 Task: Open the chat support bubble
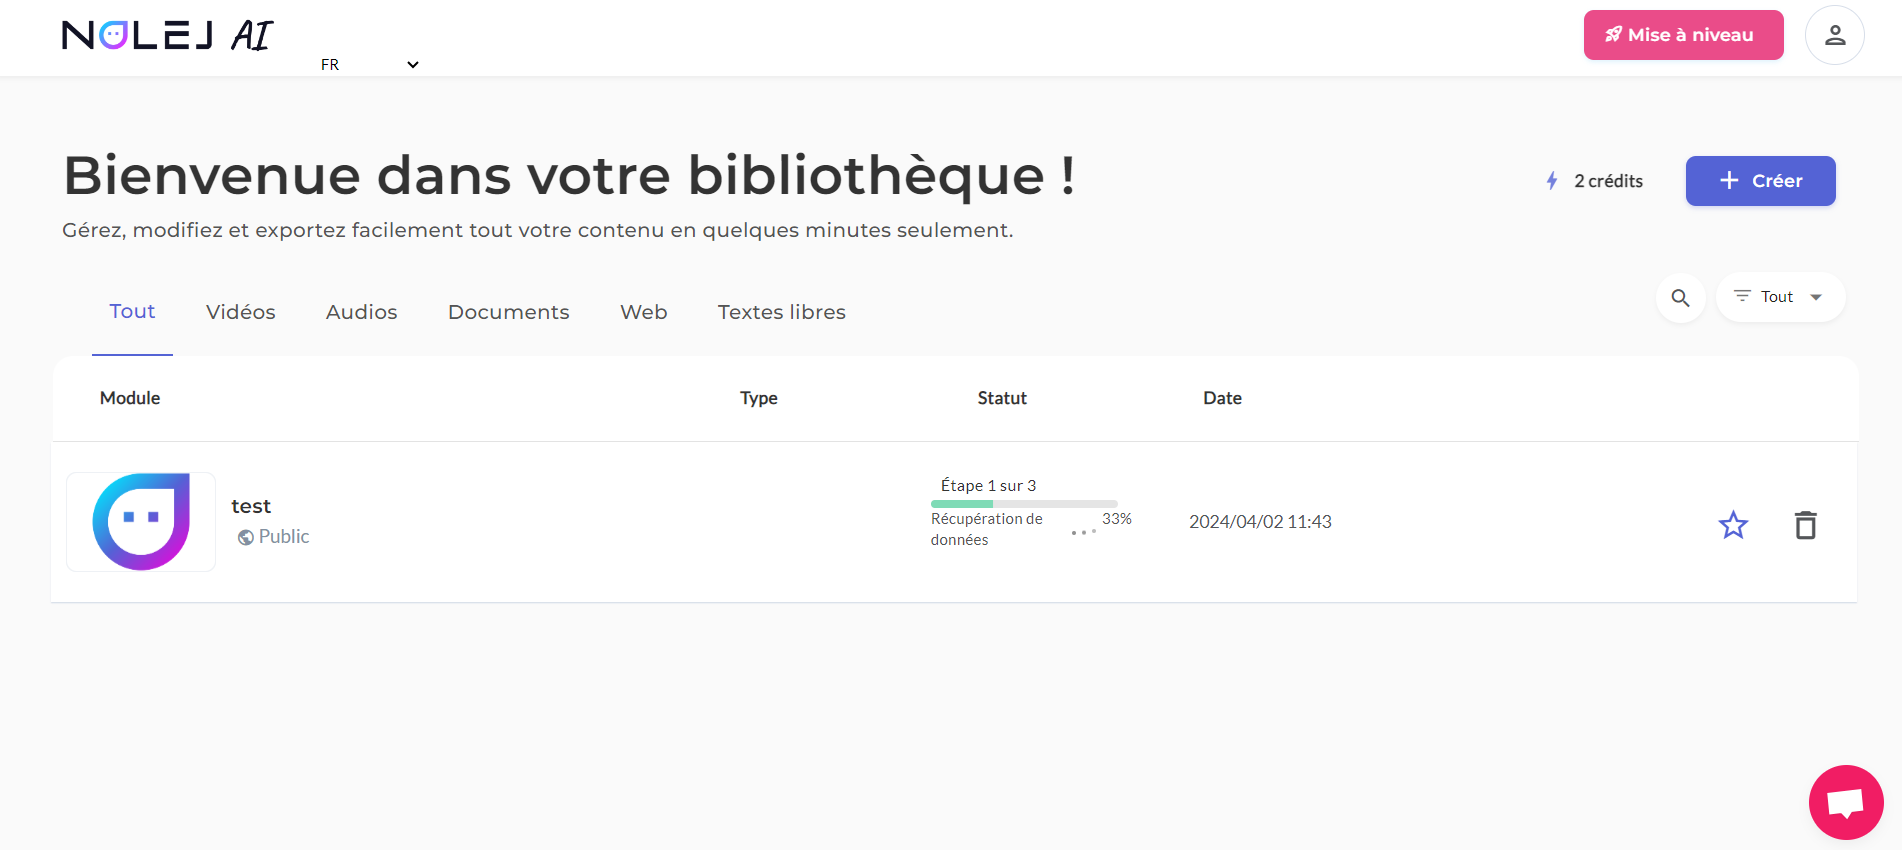coord(1845,802)
